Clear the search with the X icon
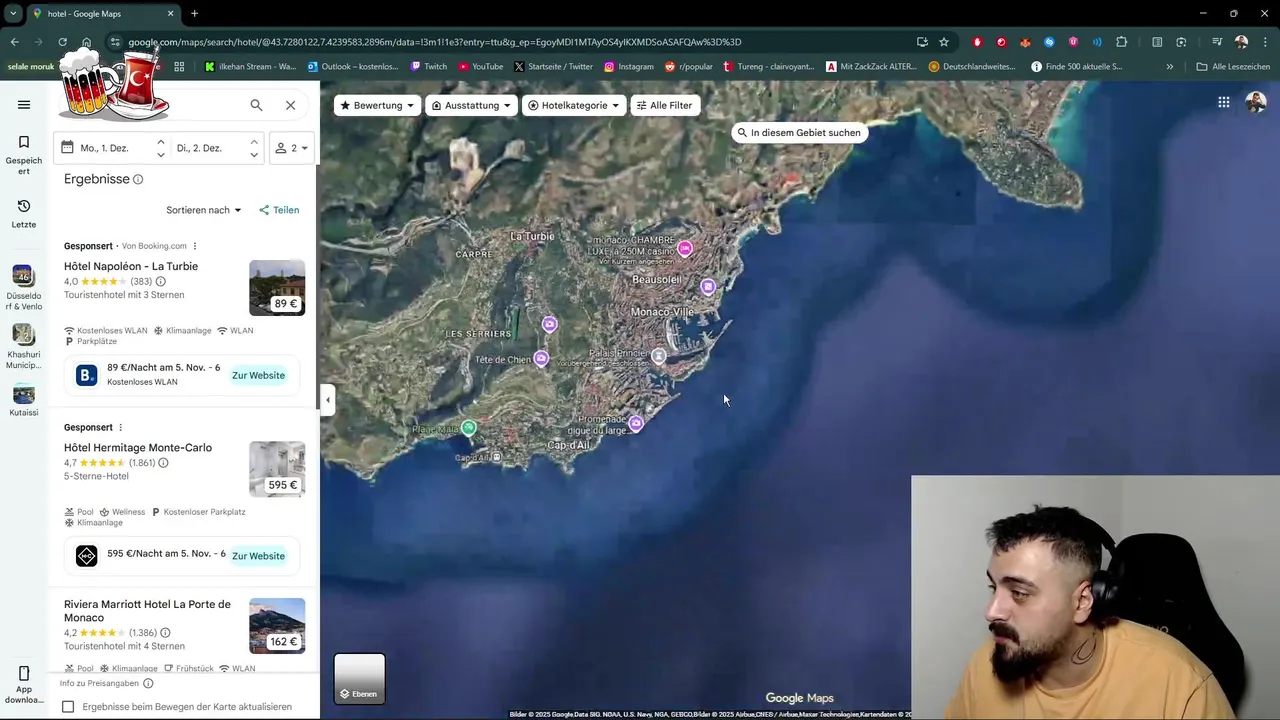This screenshot has width=1280, height=720. (290, 105)
